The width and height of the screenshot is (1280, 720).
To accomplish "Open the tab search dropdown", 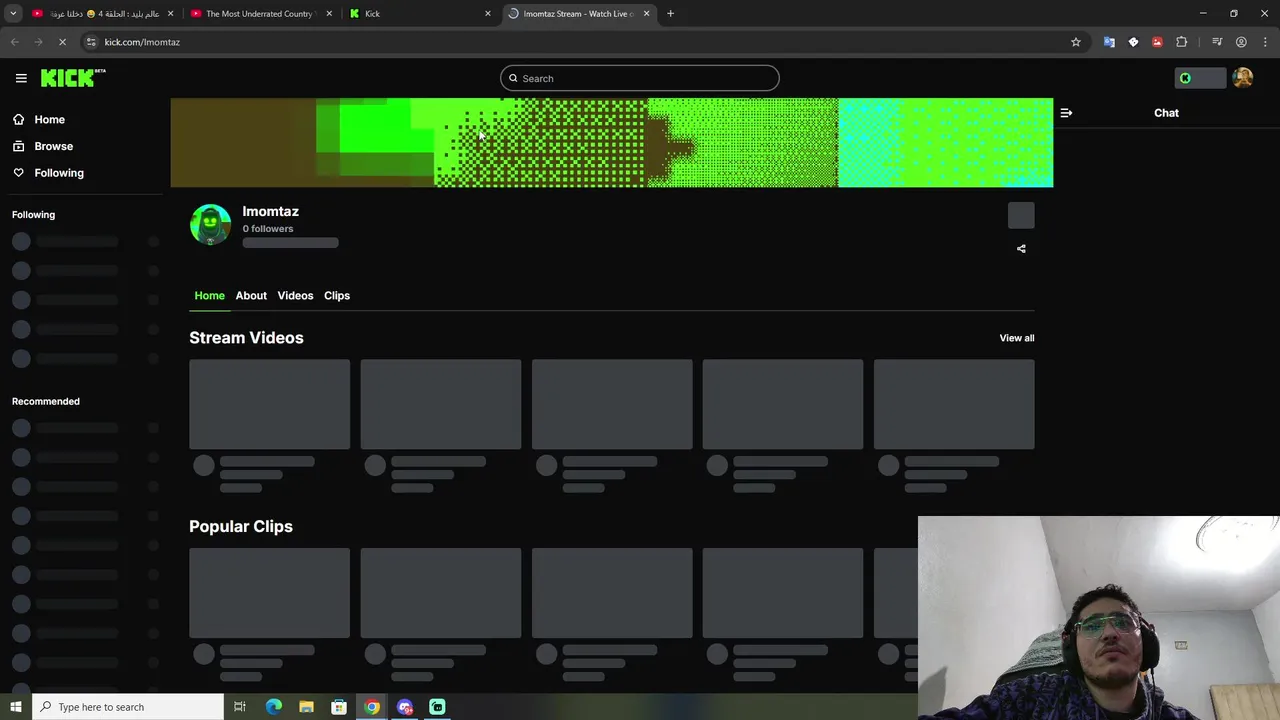I will (13, 14).
